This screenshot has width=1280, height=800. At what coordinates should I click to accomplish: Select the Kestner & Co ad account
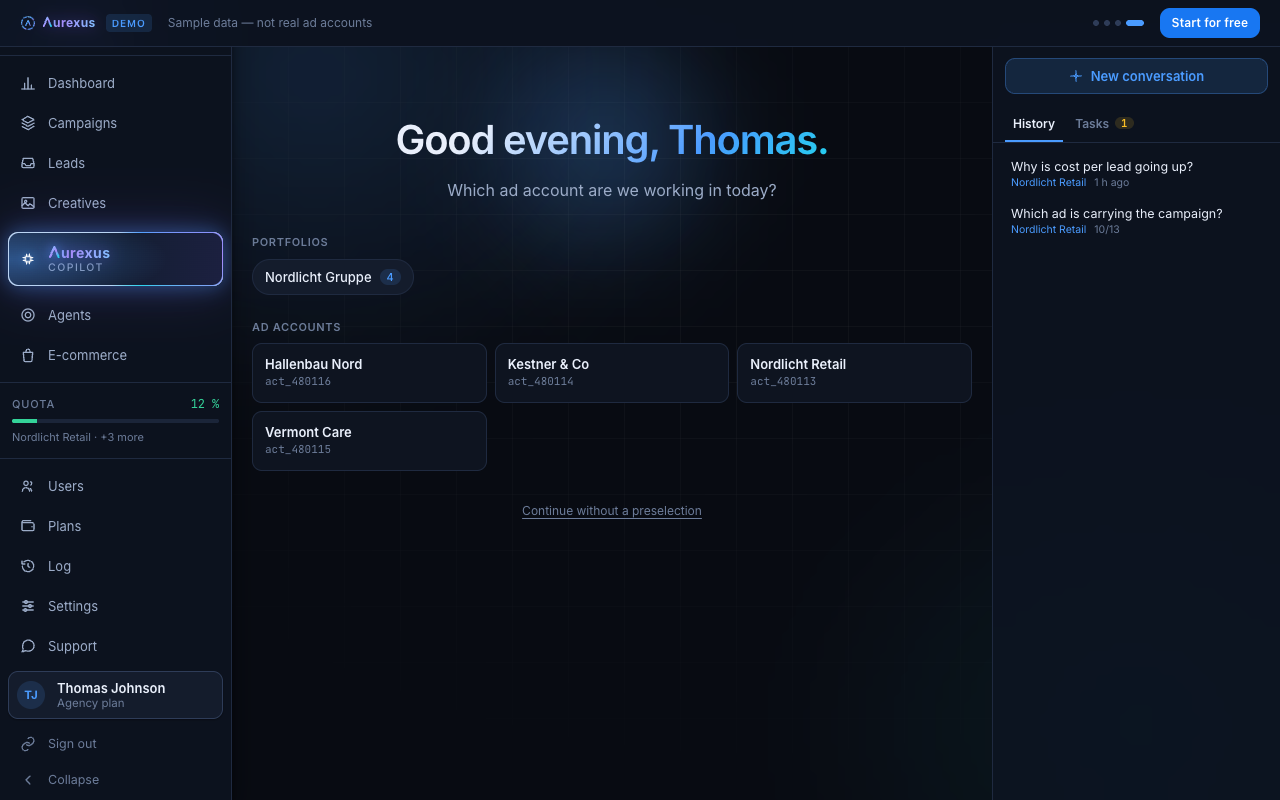coord(612,373)
